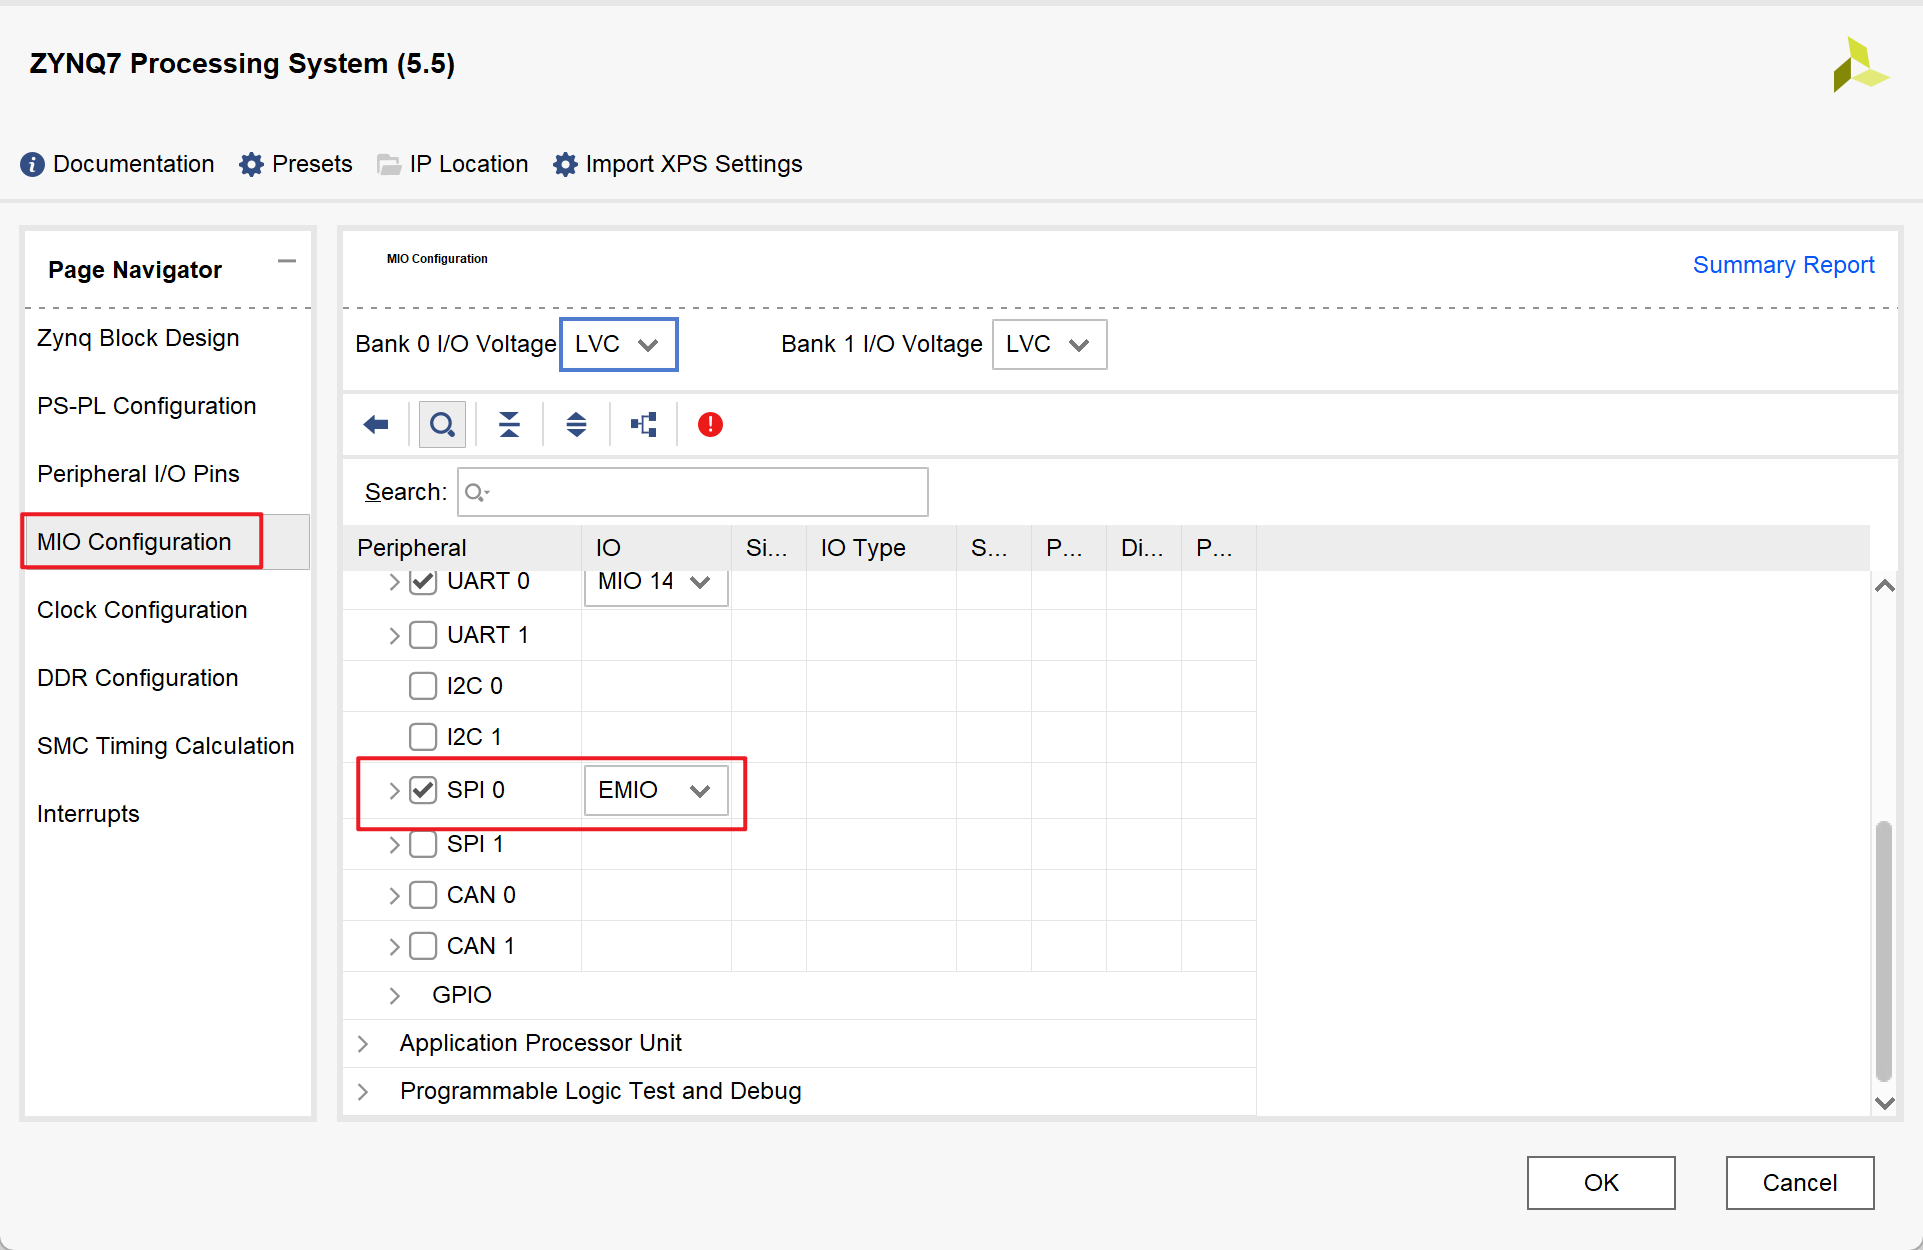The height and width of the screenshot is (1250, 1923).
Task: Click the S... column header
Action: 994,548
